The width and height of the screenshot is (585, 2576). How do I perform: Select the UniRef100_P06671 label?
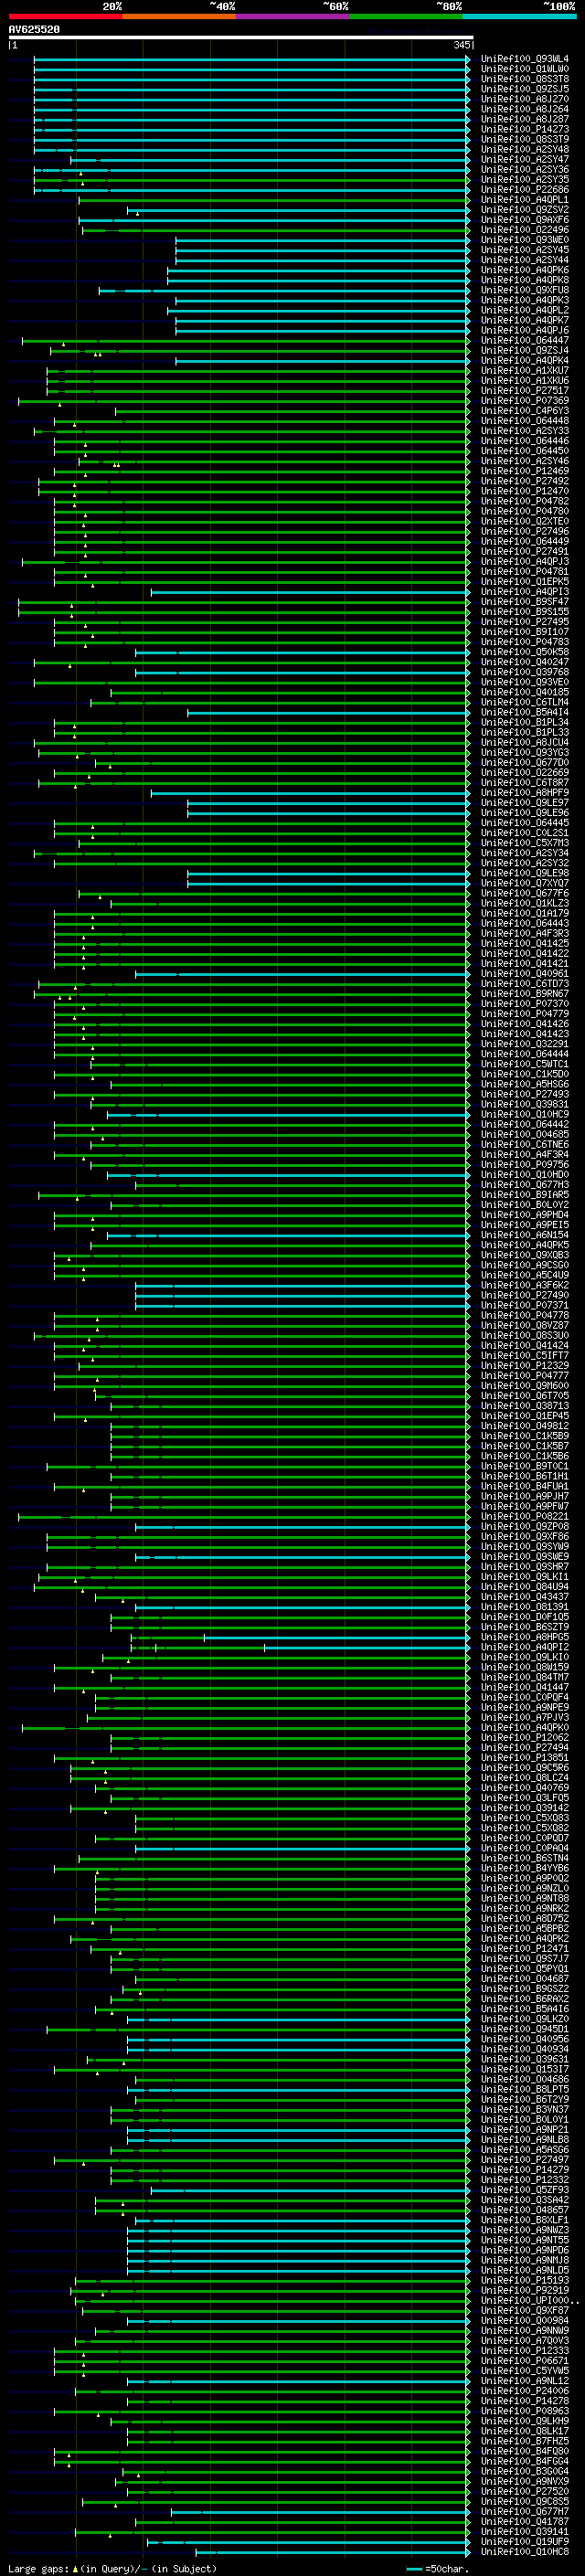[524, 2362]
